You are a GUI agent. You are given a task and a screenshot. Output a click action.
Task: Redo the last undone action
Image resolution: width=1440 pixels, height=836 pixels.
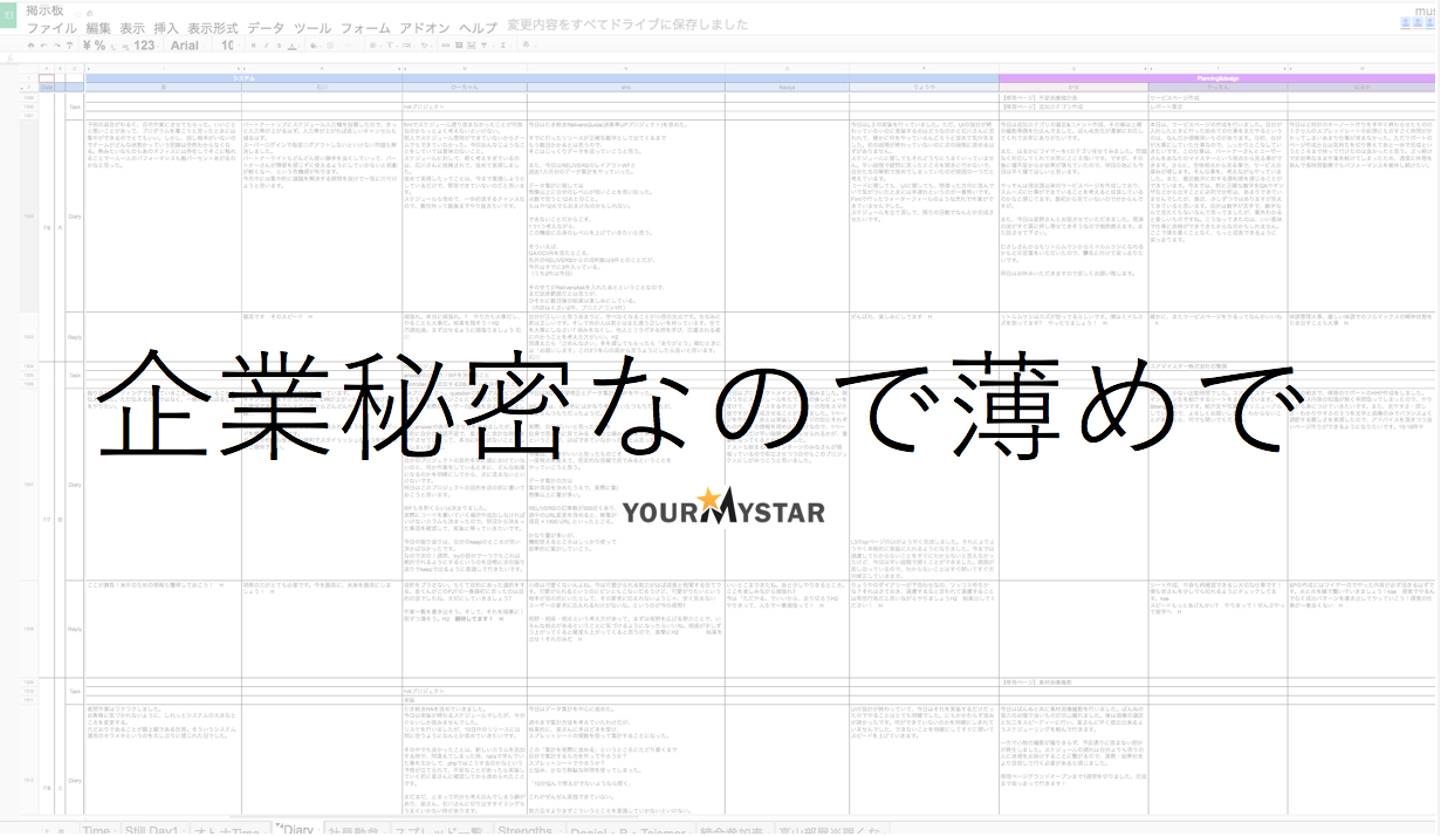click(x=55, y=45)
